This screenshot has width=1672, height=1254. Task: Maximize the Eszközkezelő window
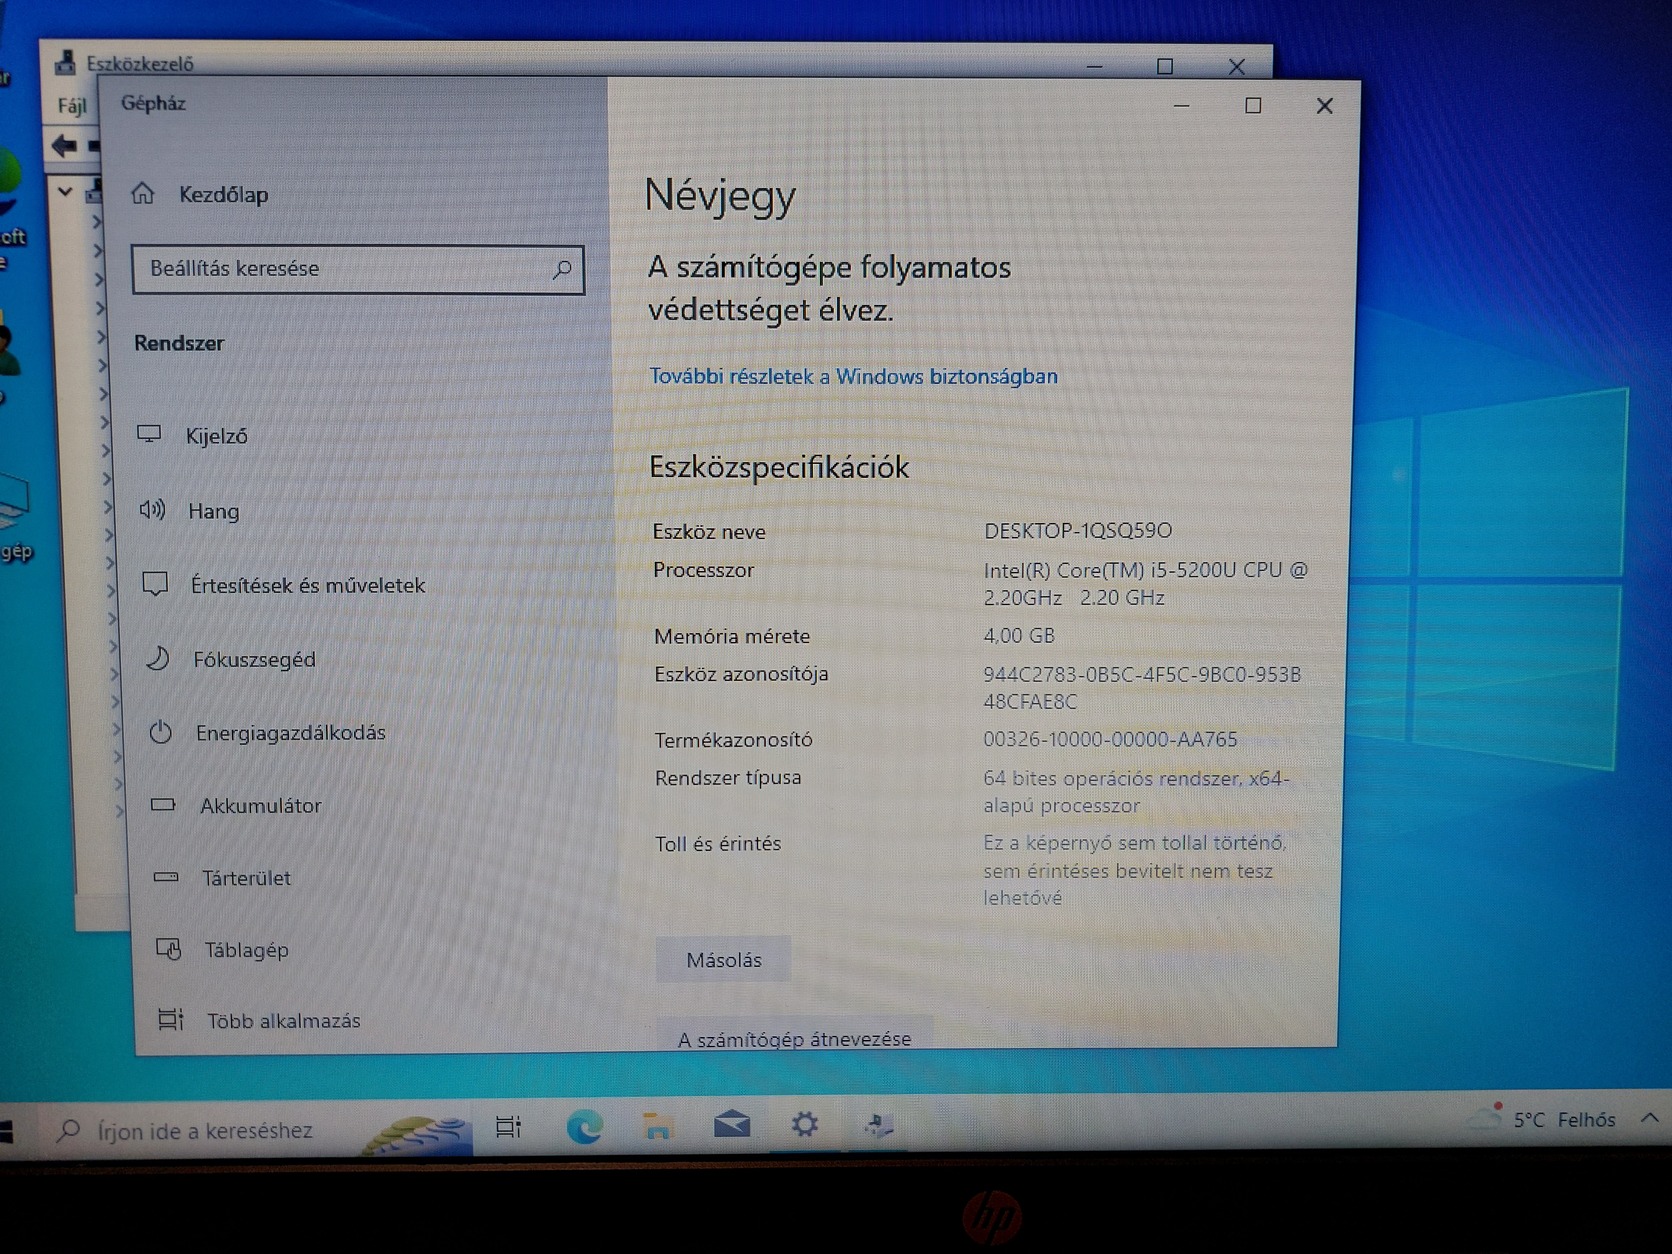(1165, 66)
